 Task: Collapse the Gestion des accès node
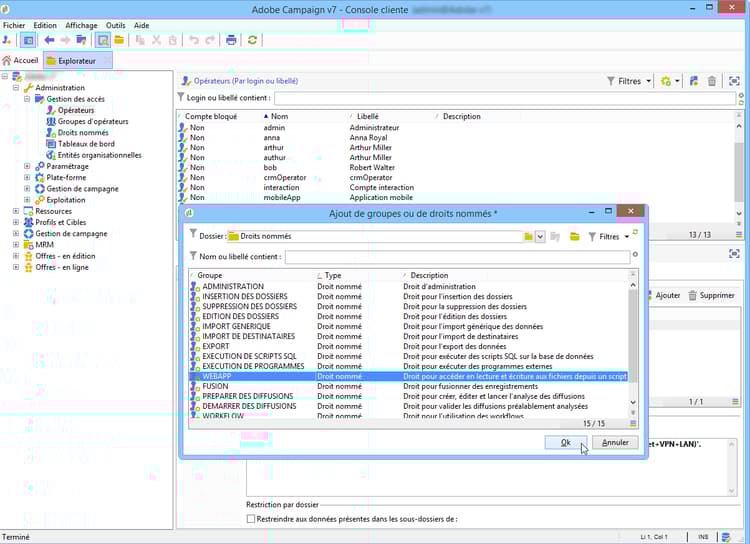click(x=28, y=99)
